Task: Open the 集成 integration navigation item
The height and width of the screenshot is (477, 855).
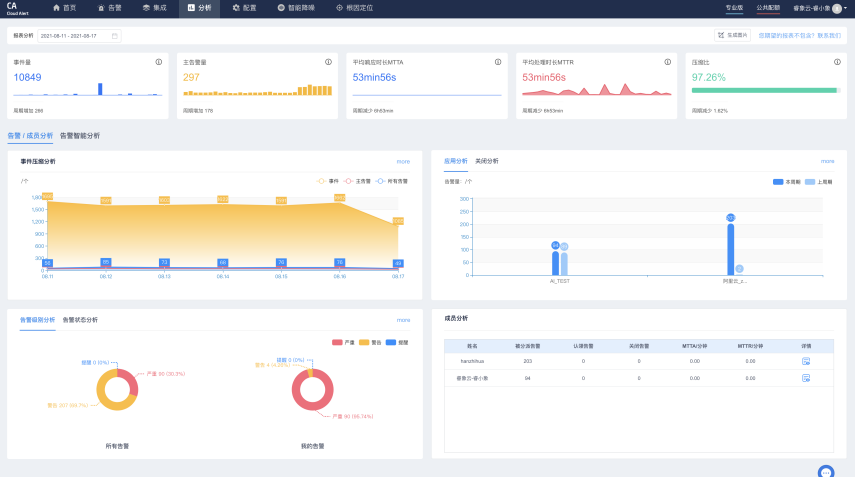Action: (155, 8)
